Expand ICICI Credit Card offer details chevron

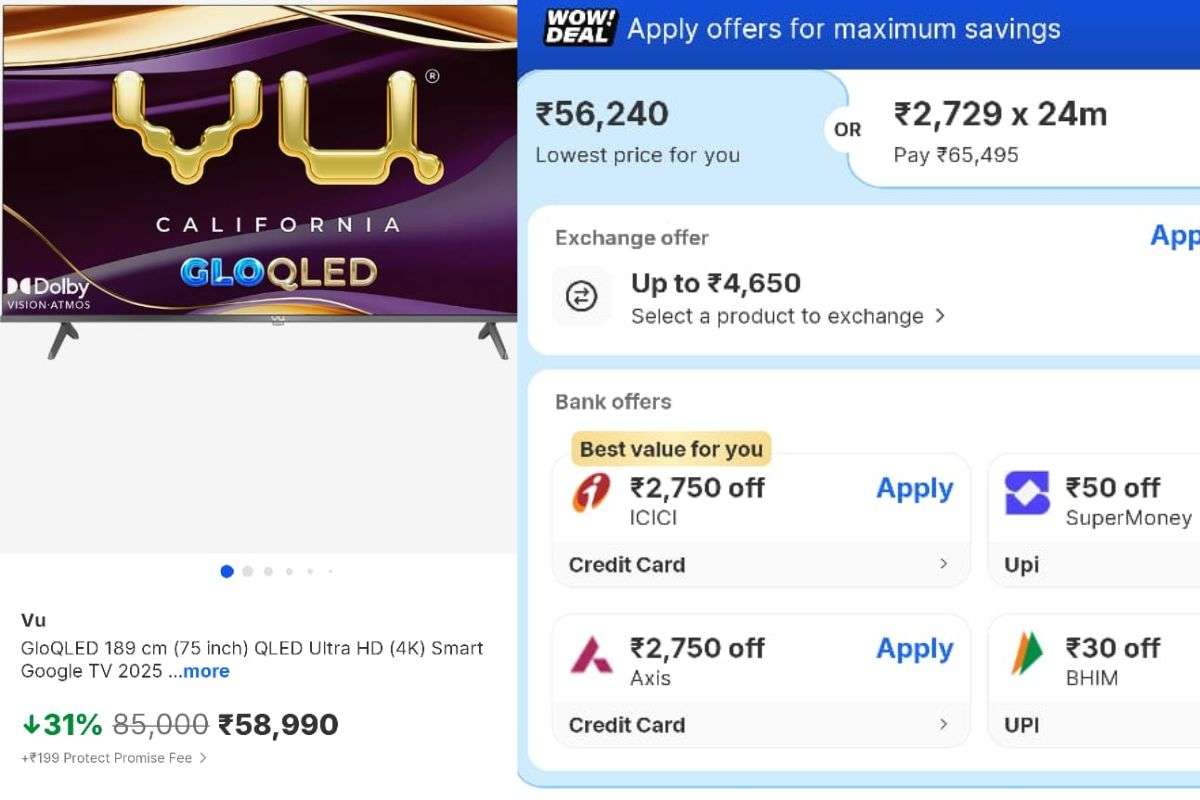pos(943,564)
